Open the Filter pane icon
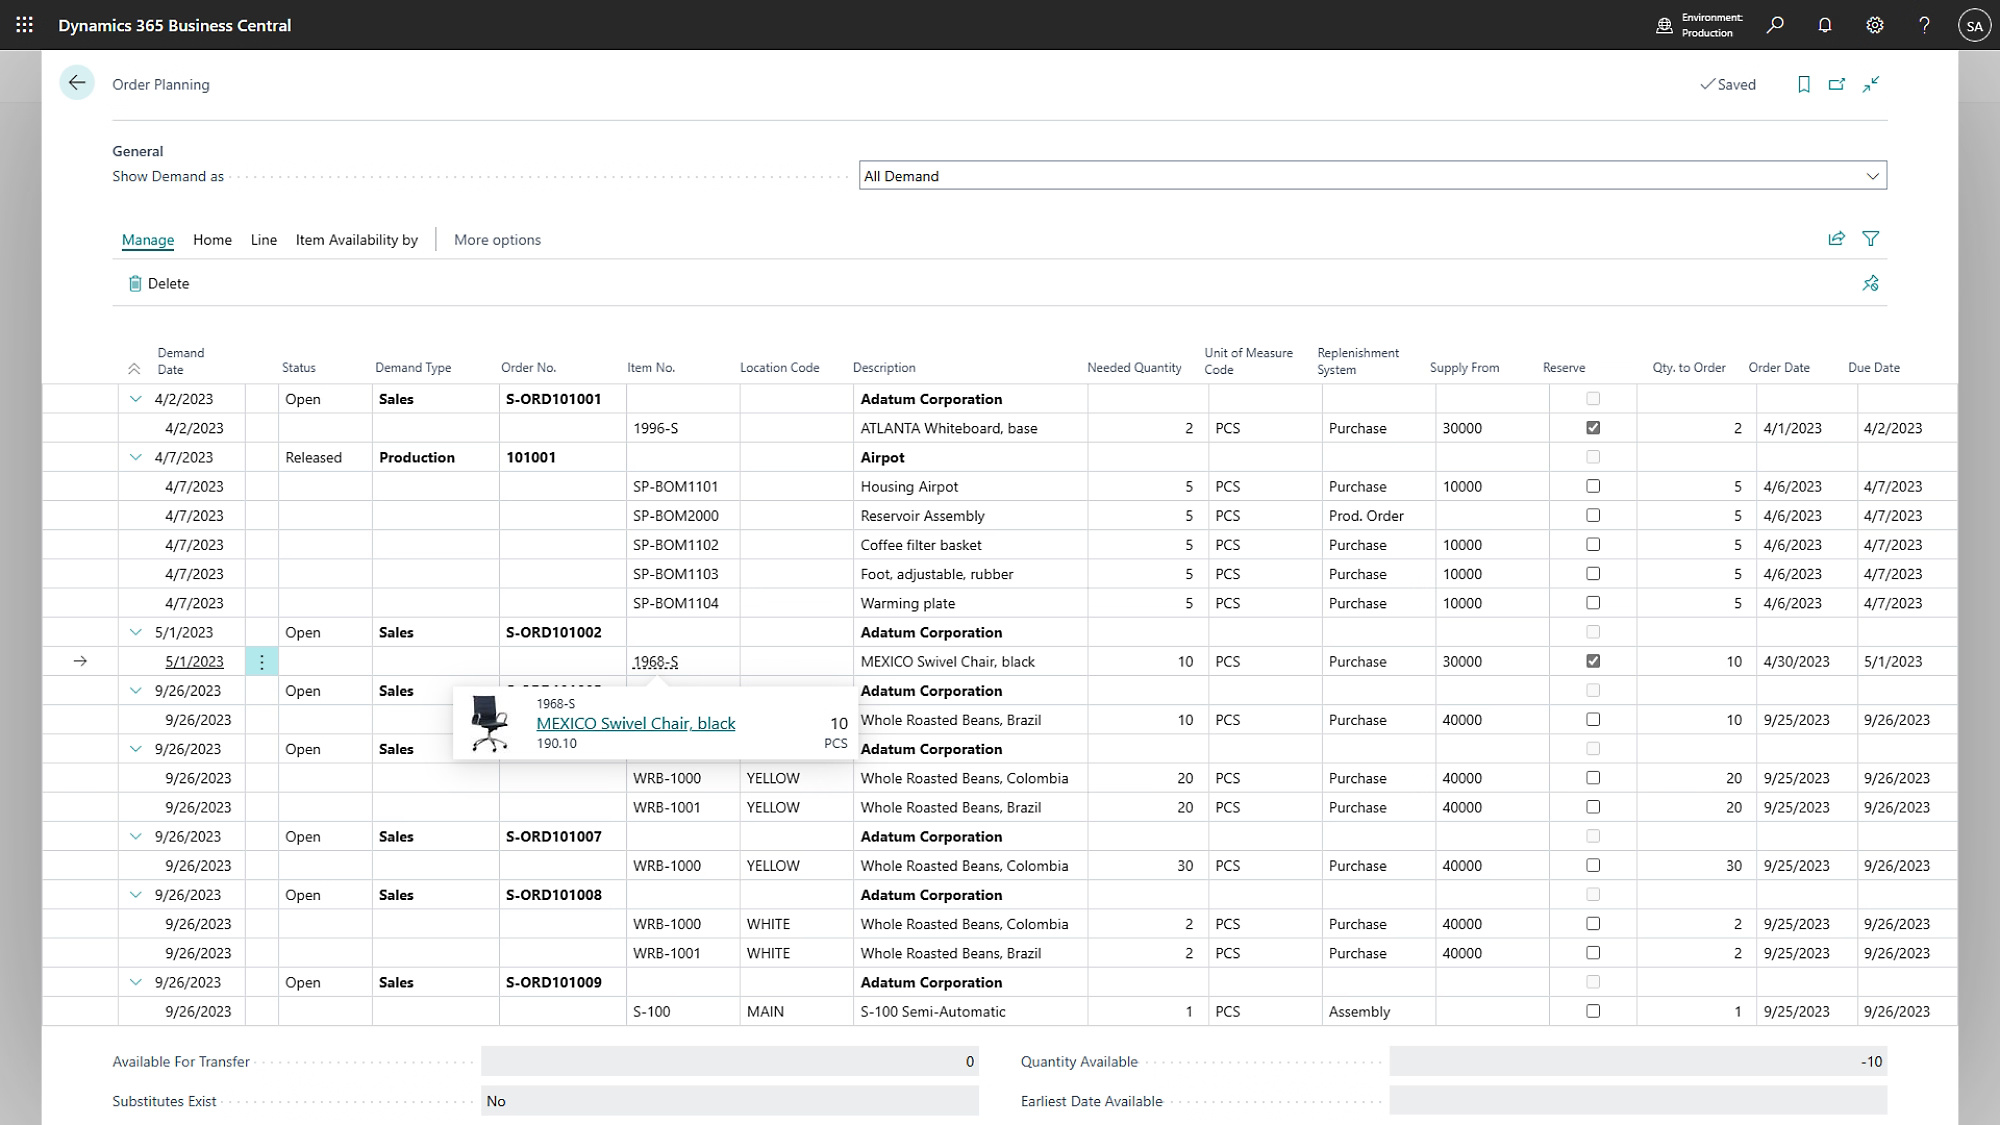This screenshot has width=2000, height=1125. point(1871,239)
